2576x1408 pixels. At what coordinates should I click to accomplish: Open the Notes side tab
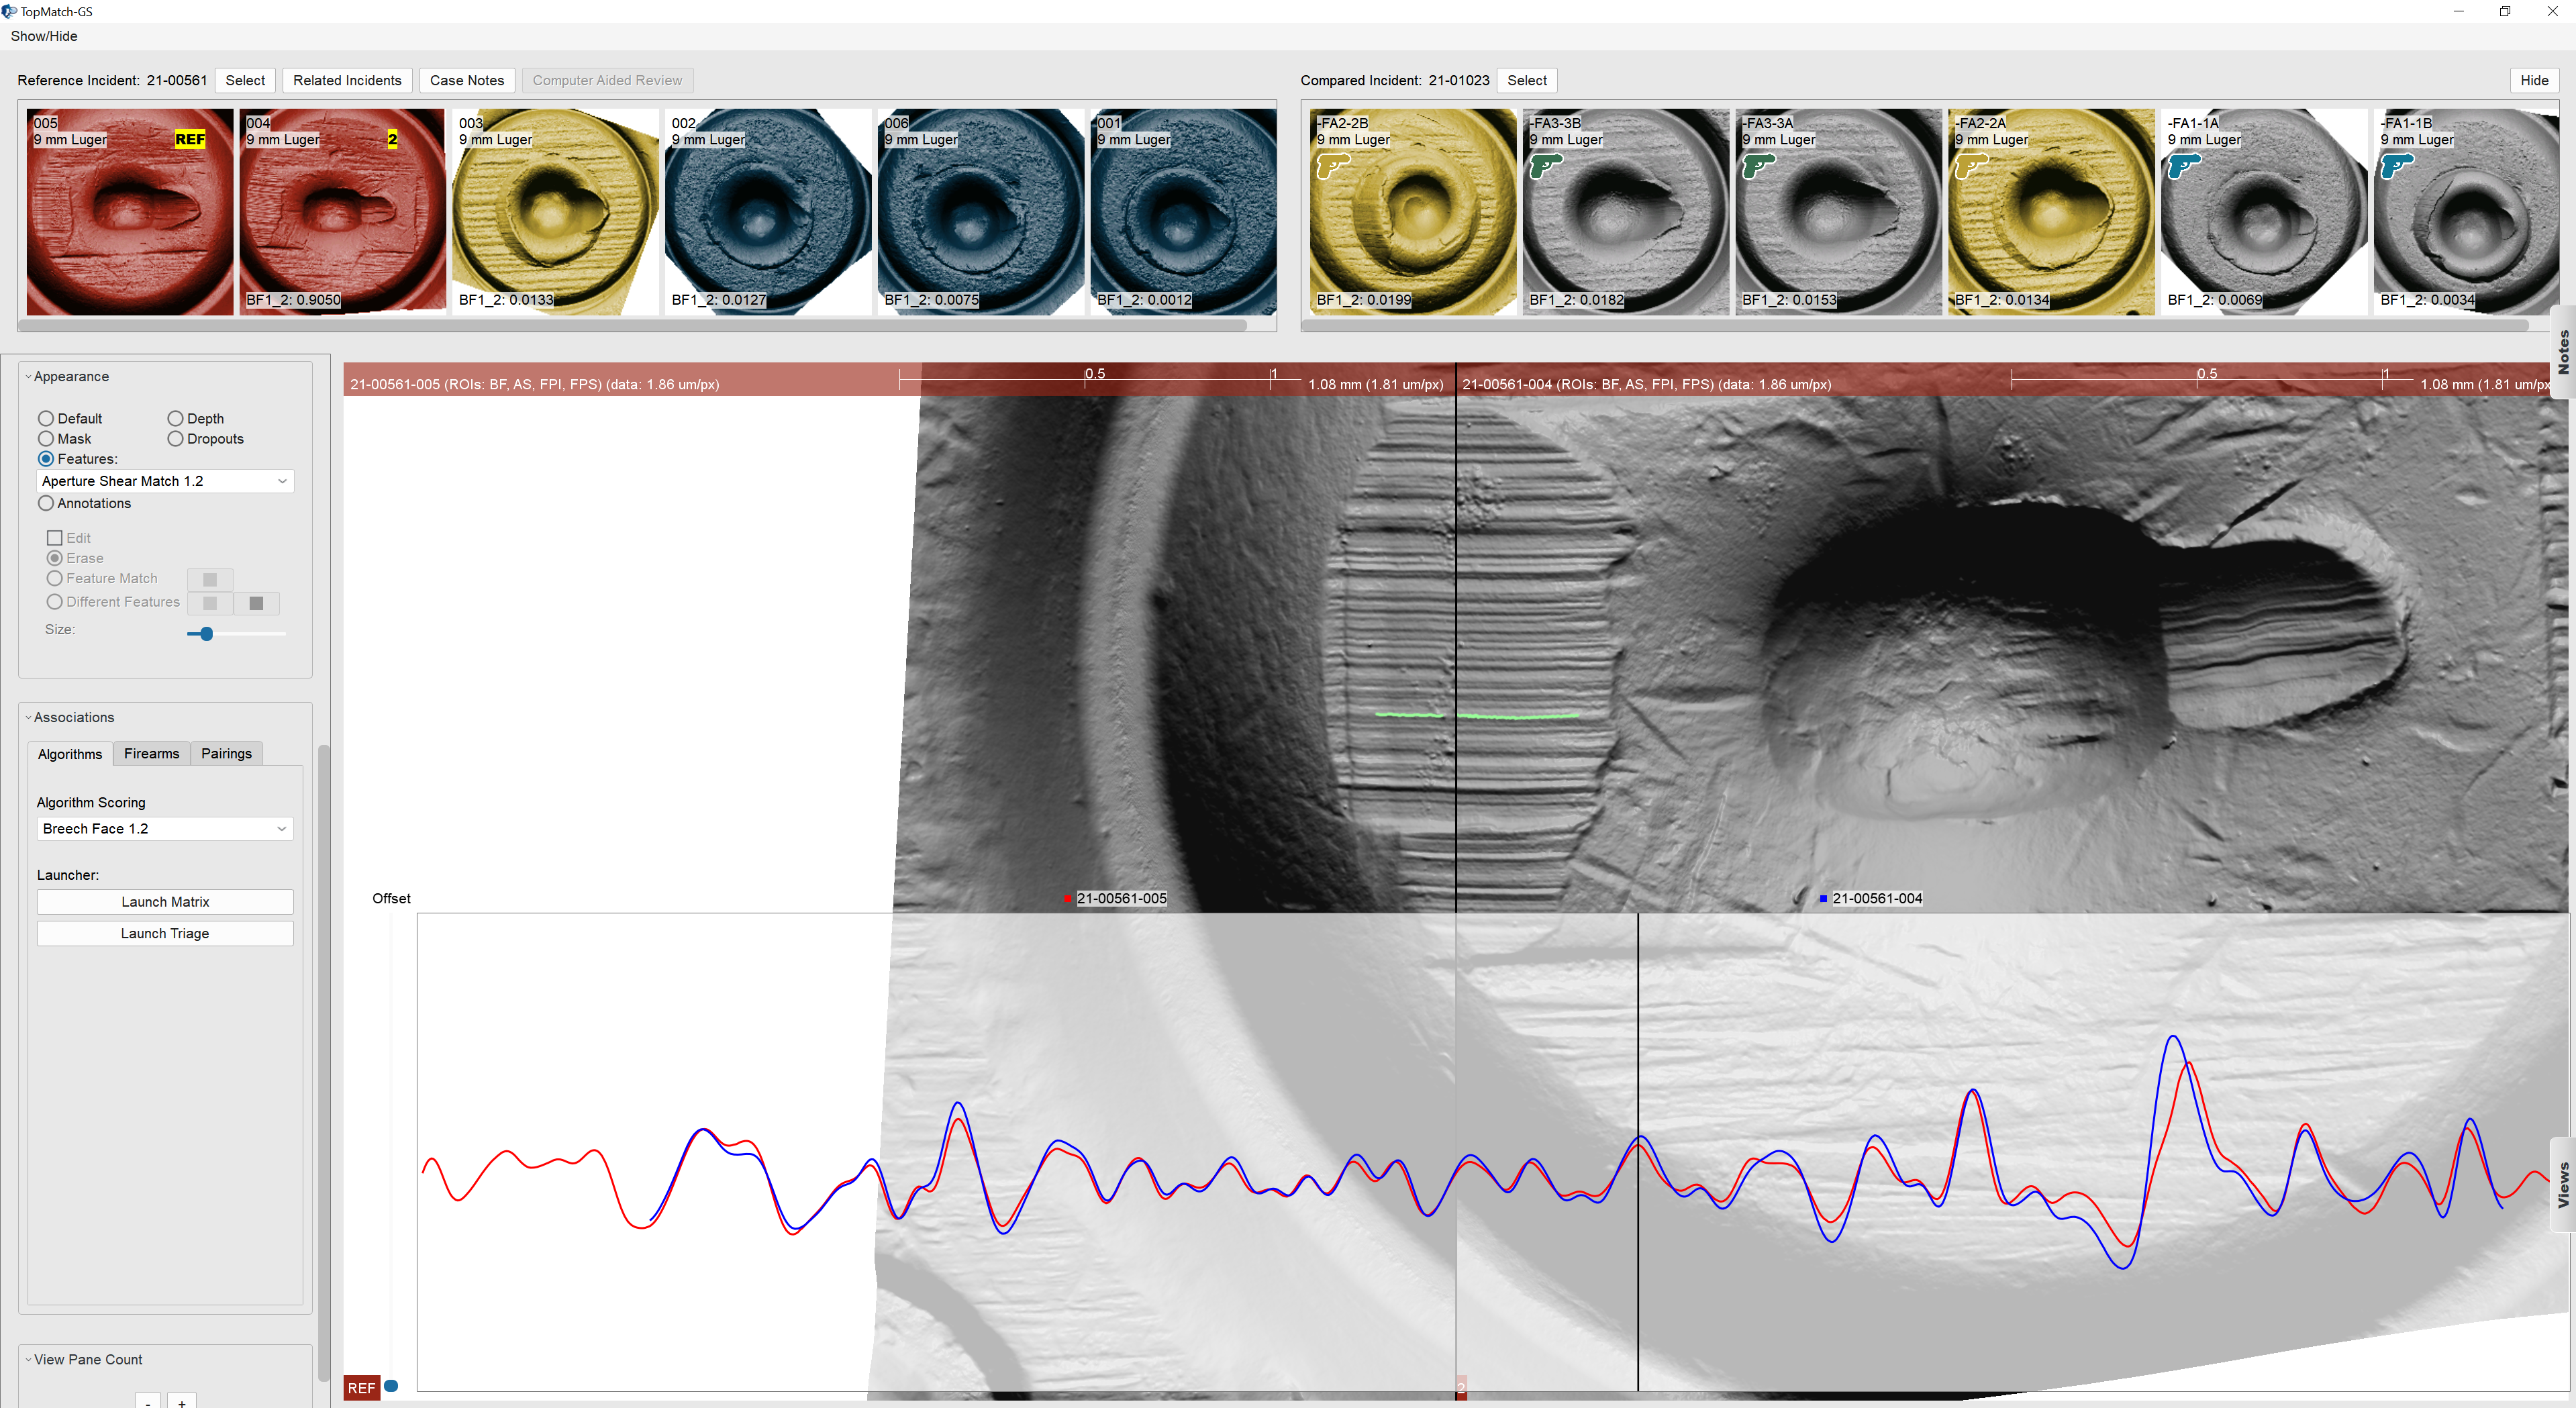click(2563, 352)
